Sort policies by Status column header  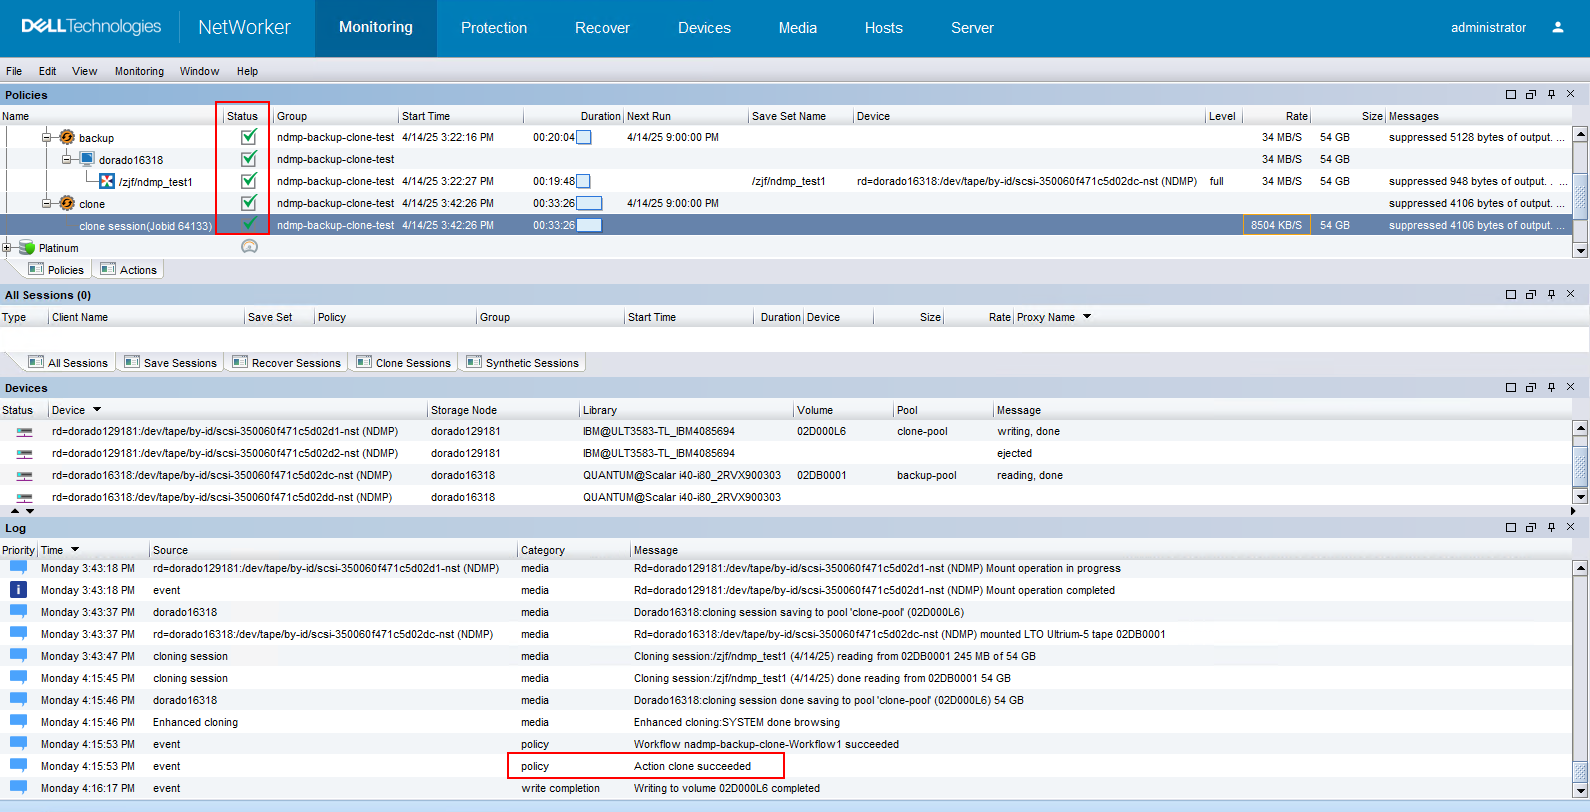[243, 116]
